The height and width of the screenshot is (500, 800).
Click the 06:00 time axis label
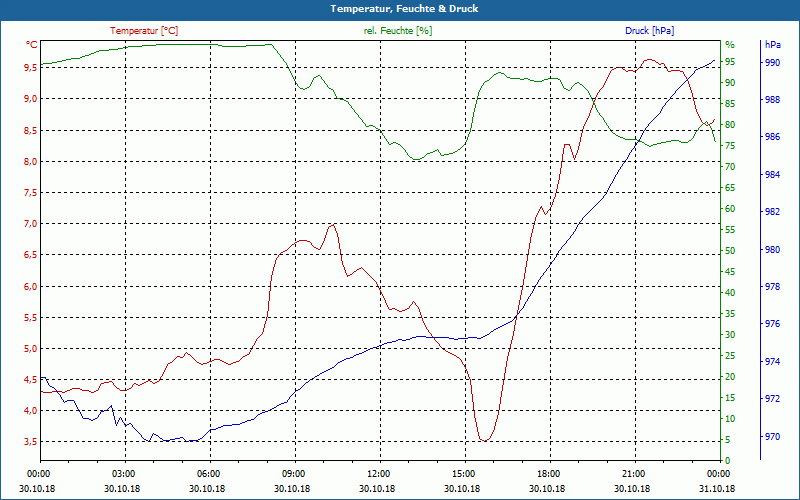tap(208, 474)
